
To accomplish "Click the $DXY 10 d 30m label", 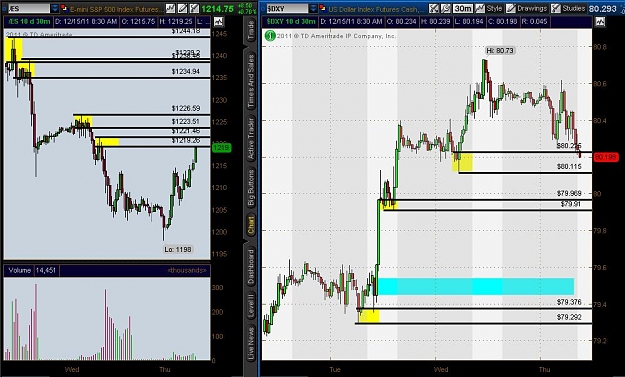I will (291, 22).
